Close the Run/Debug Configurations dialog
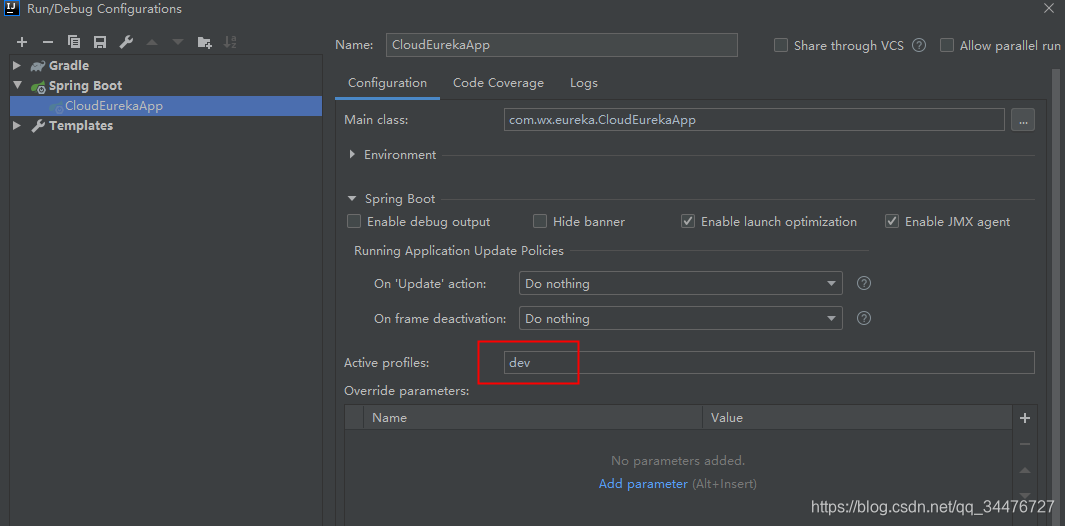Image resolution: width=1065 pixels, height=526 pixels. (x=1049, y=8)
